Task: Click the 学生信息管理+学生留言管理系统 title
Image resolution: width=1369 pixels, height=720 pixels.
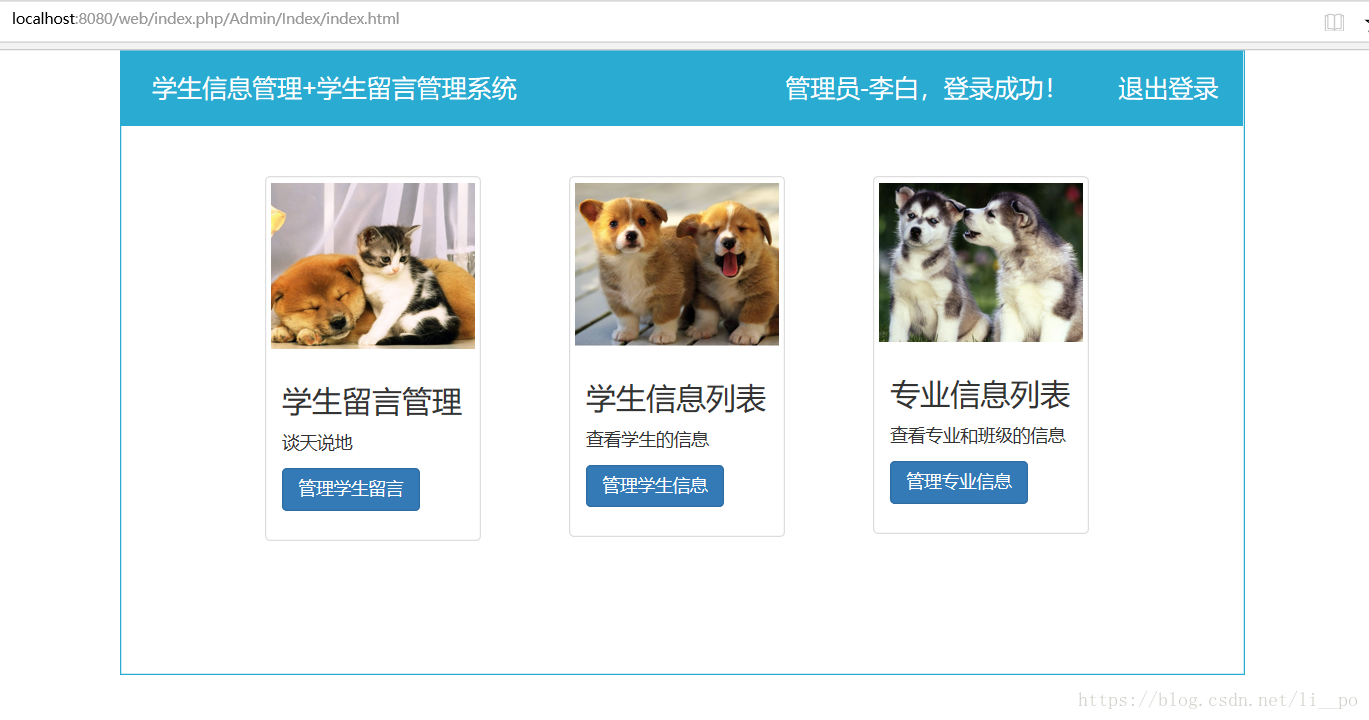Action: click(x=334, y=89)
